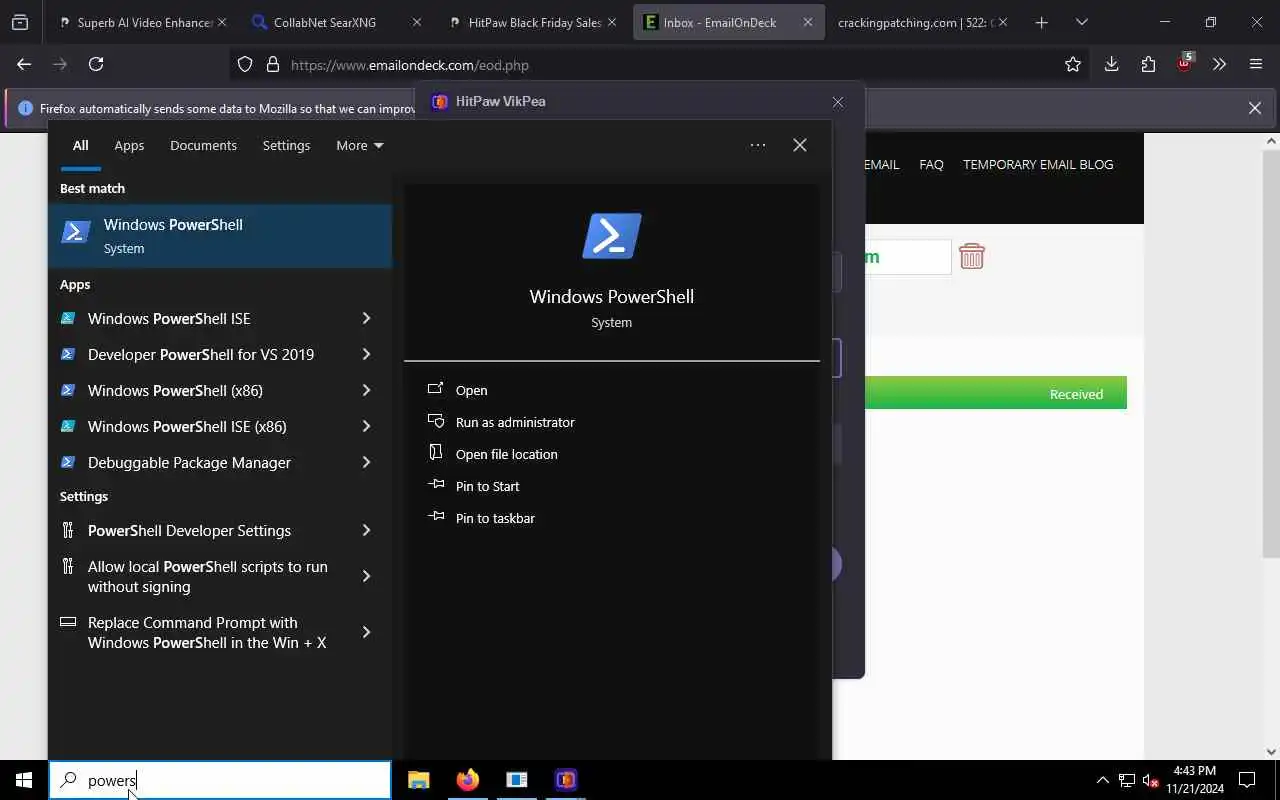The width and height of the screenshot is (1280, 800).
Task: Click the PowerShell Developer Settings icon
Action: [x=68, y=530]
